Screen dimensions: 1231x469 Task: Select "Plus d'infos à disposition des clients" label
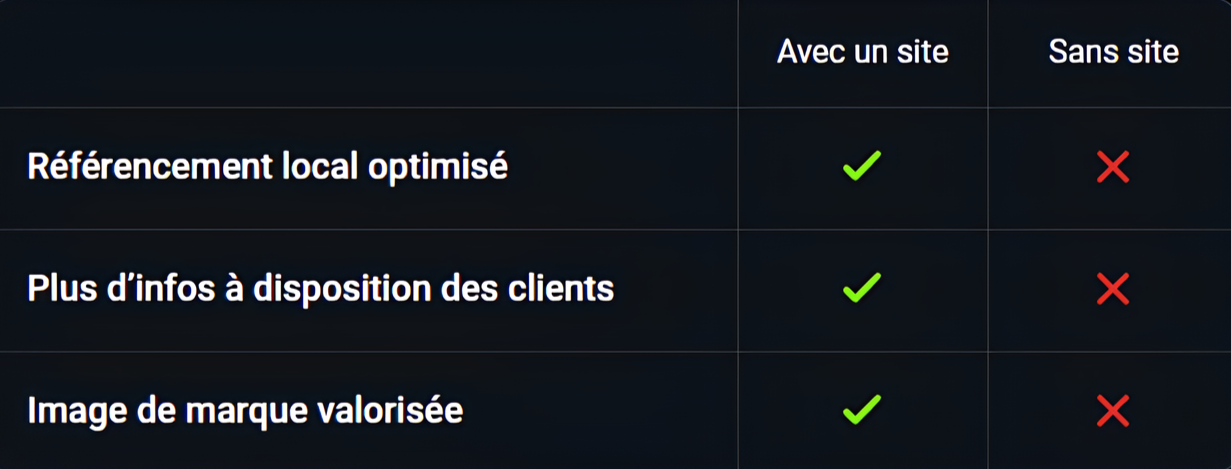tap(321, 289)
